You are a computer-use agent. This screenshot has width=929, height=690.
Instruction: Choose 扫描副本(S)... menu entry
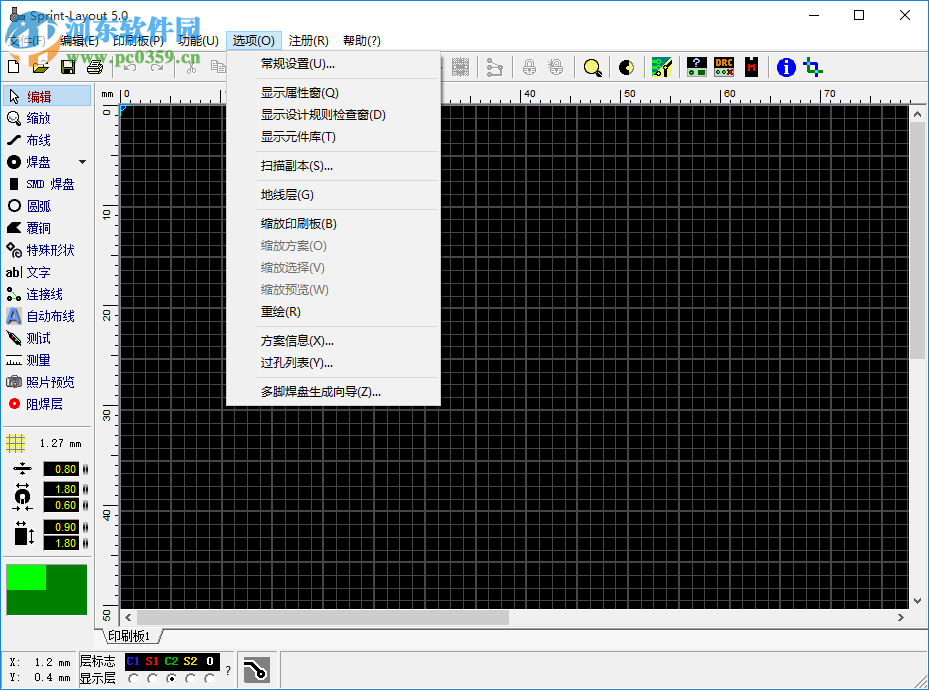pos(333,166)
